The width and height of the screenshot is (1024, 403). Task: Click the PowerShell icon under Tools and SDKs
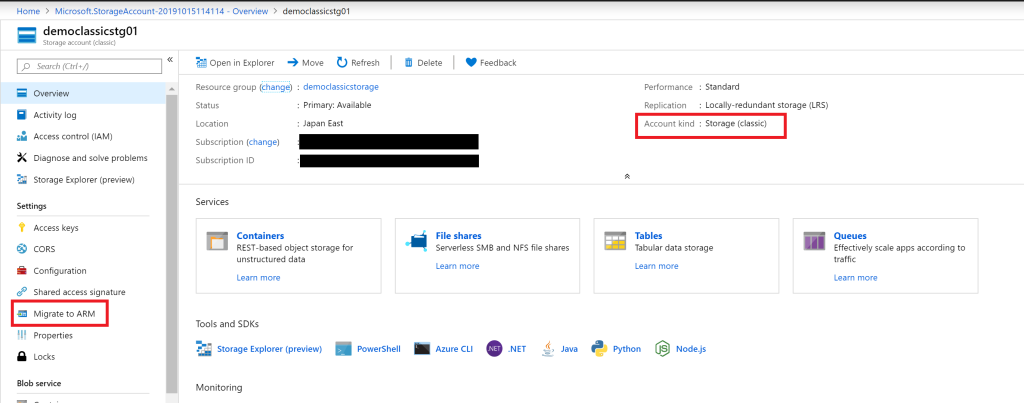[344, 349]
